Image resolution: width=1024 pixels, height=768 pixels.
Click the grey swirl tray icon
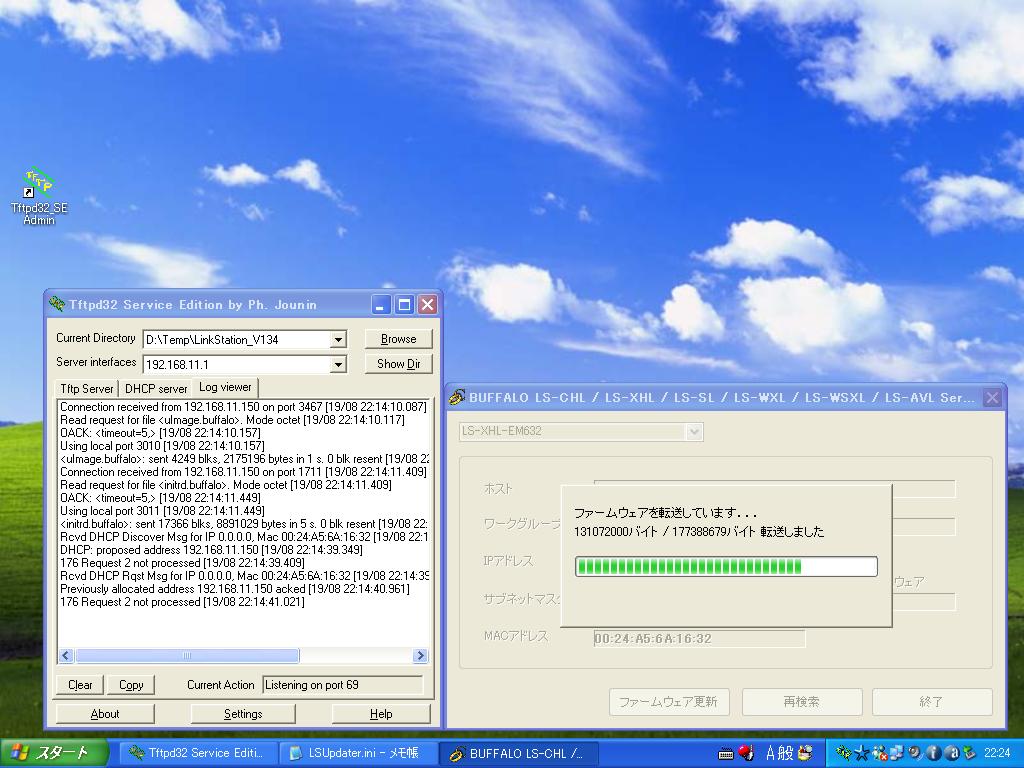coord(915,753)
